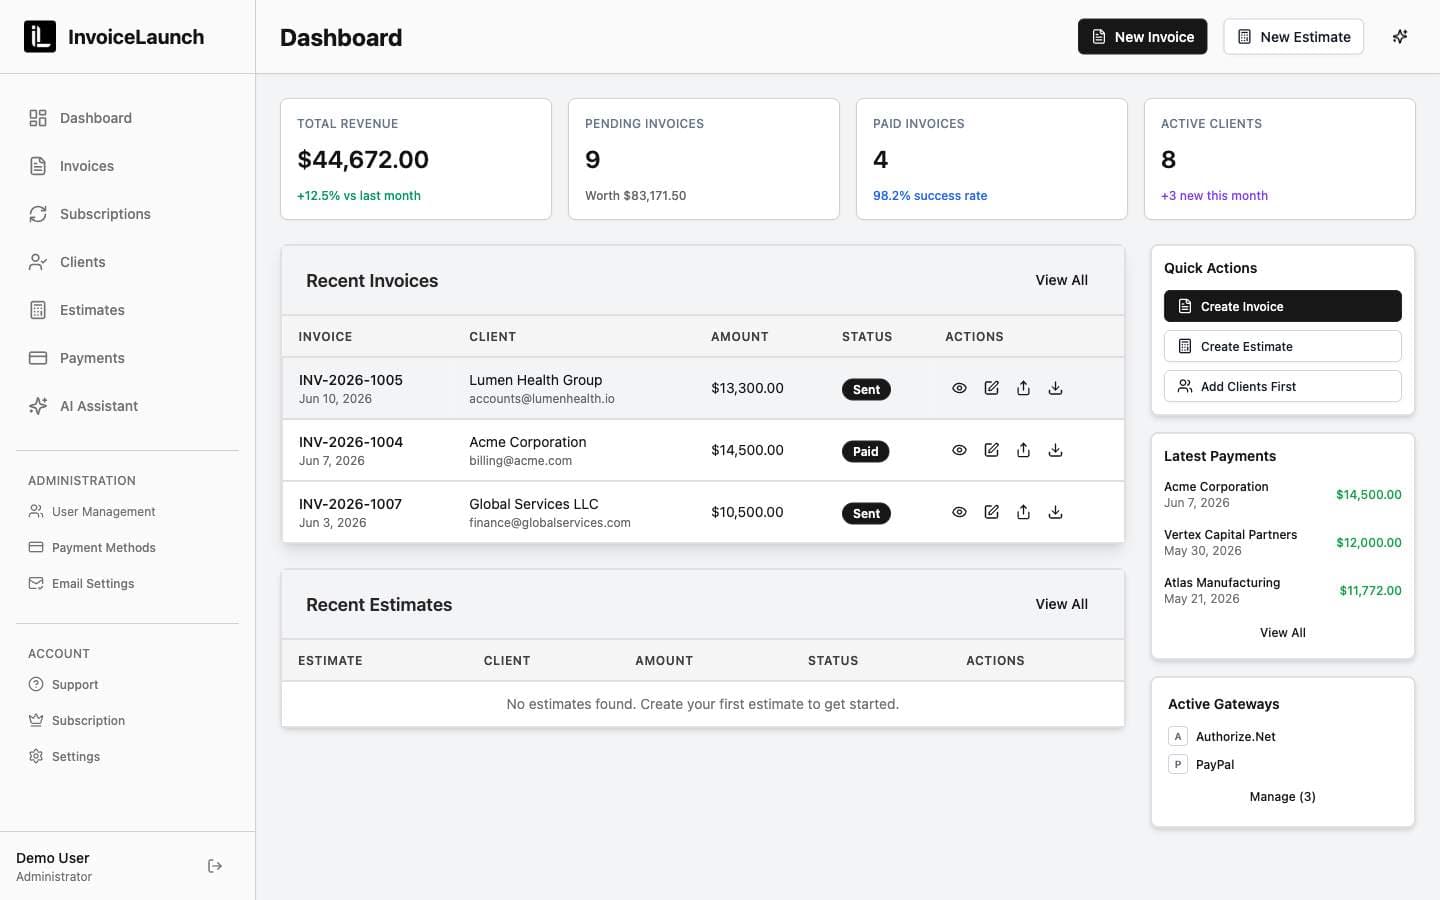The height and width of the screenshot is (900, 1440).
Task: Click Create Estimate in Quick Actions
Action: point(1282,346)
